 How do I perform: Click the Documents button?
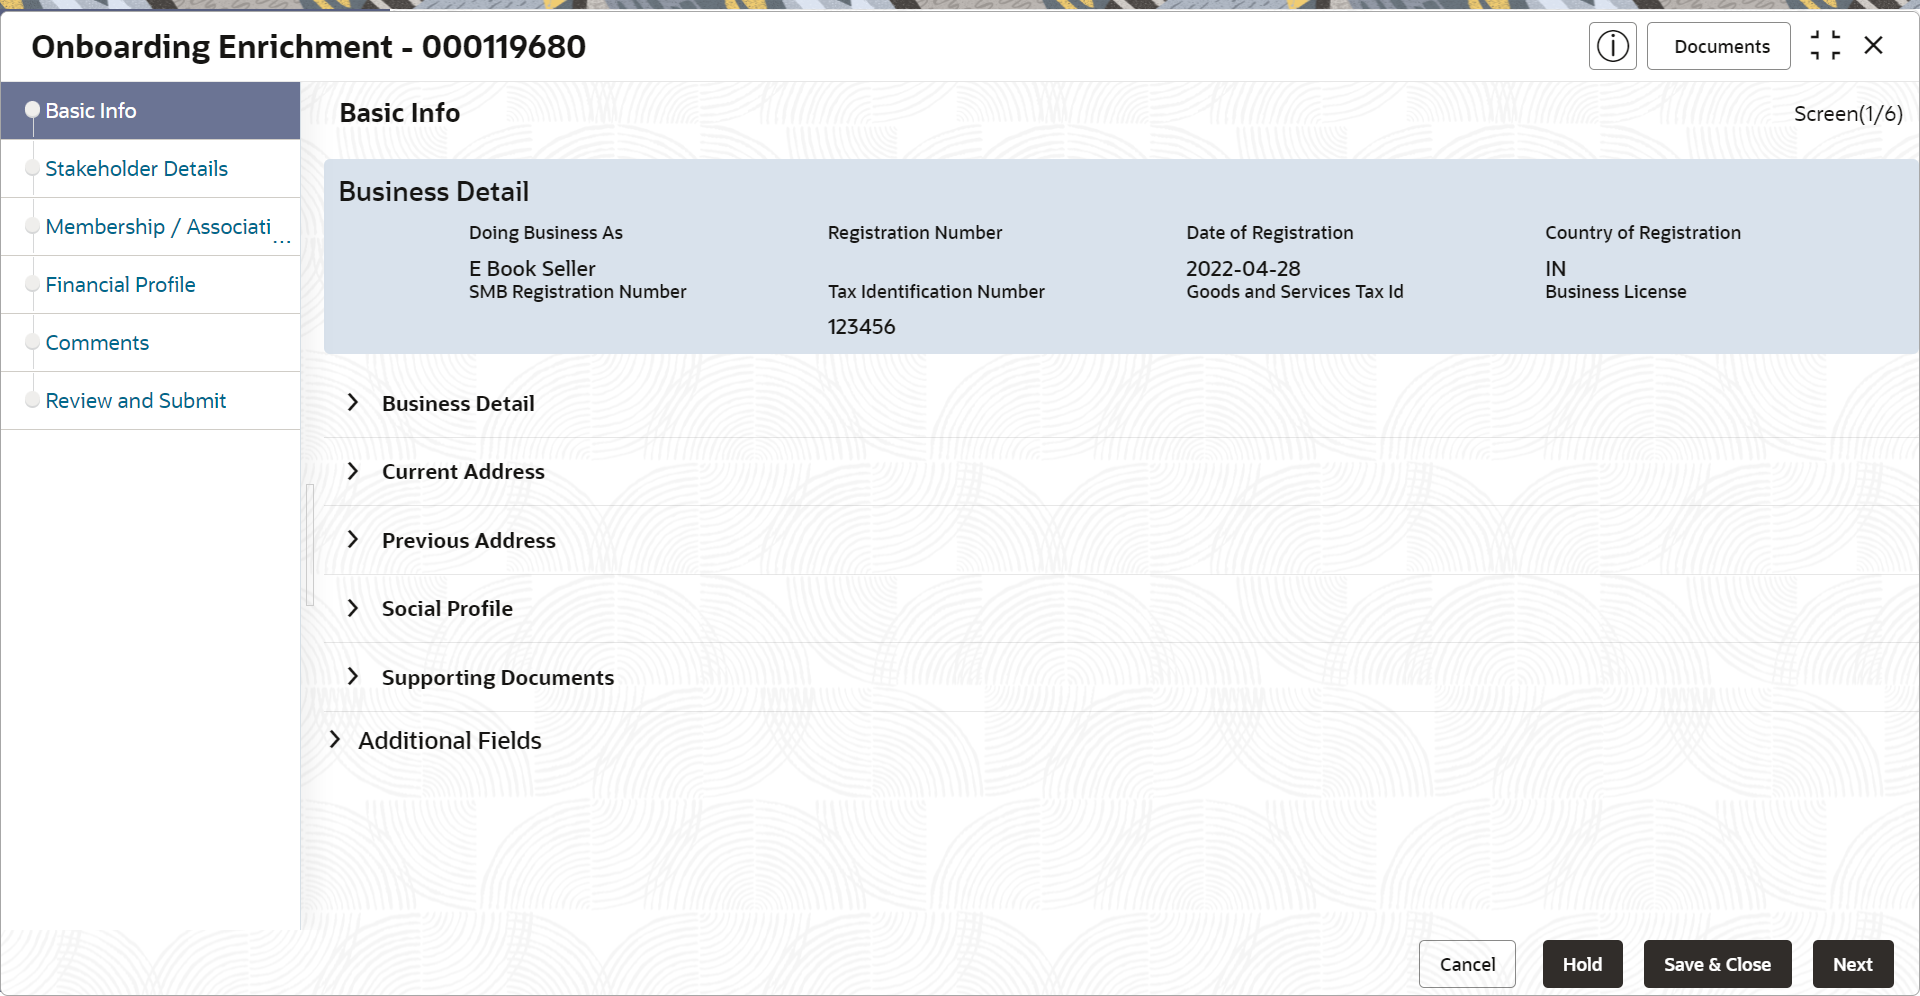1721,46
